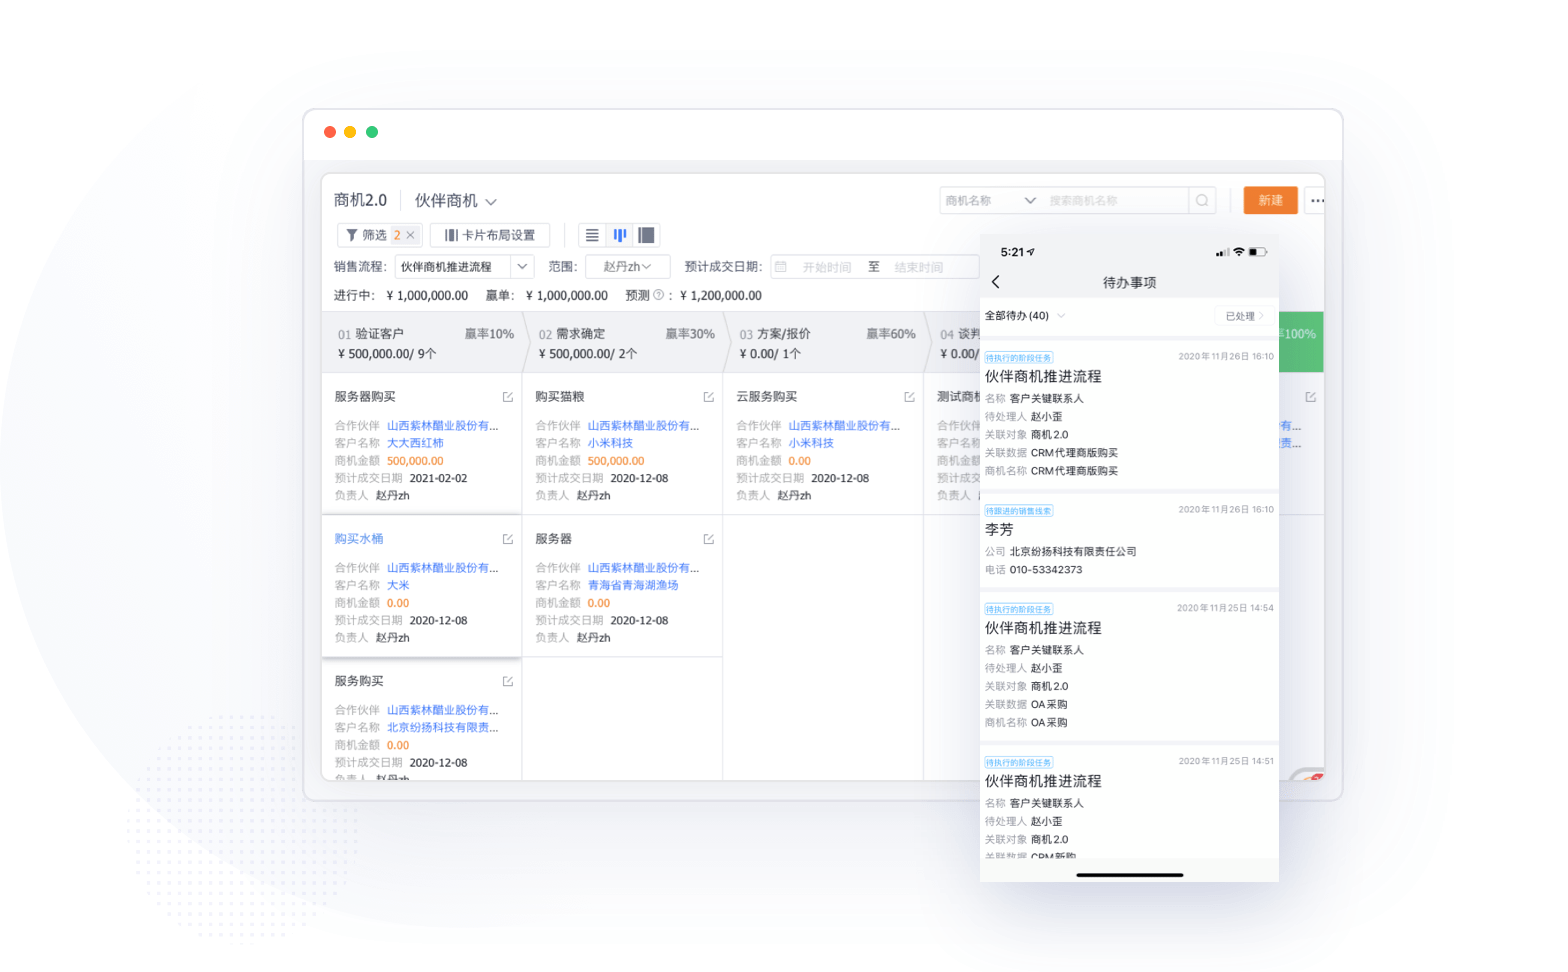This screenshot has height=972, width=1568.
Task: Open the 范围 赵丹zh dropdown
Action: point(627,267)
